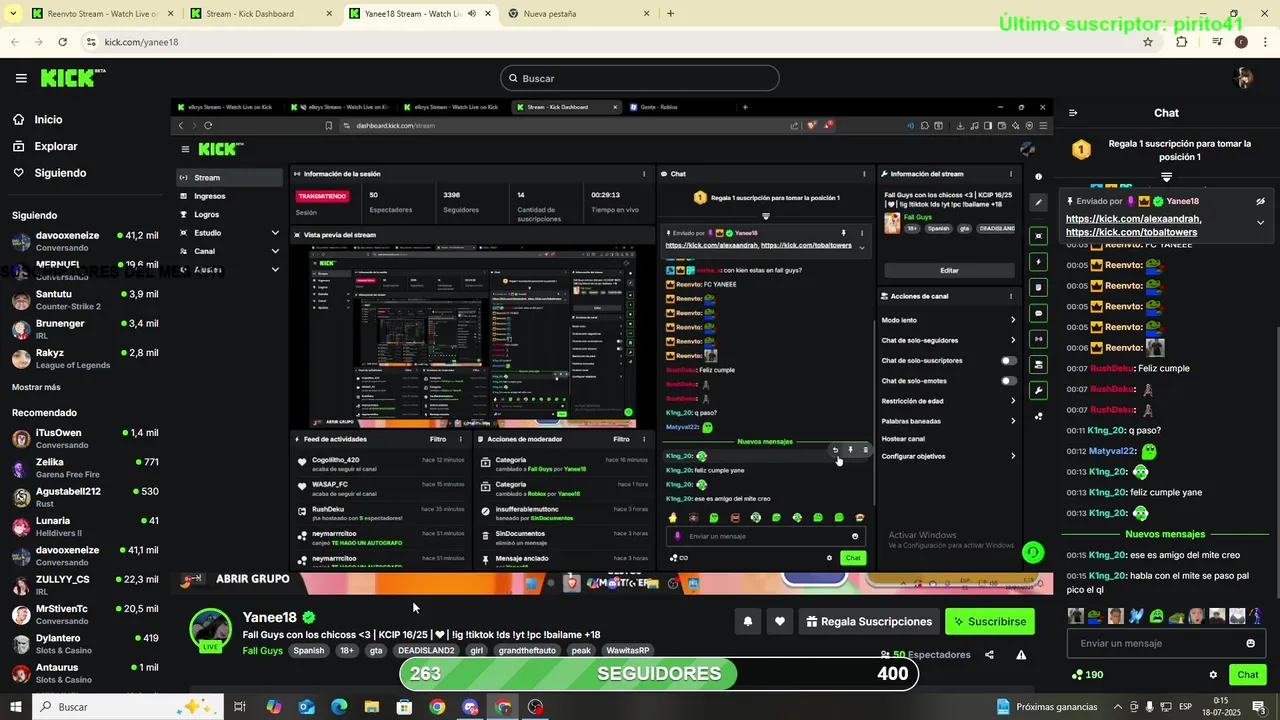Click the Buscar search bar
The image size is (1280, 720).
point(640,78)
